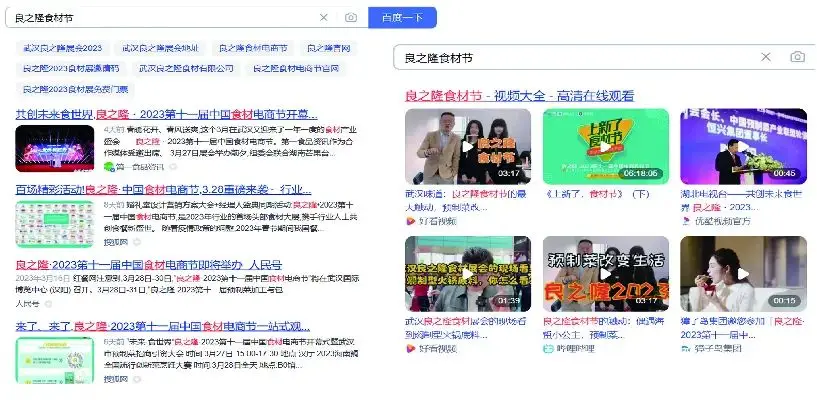Open video title 湖北电视台——共创未来食世界
This screenshot has width=817, height=400.
741,201
